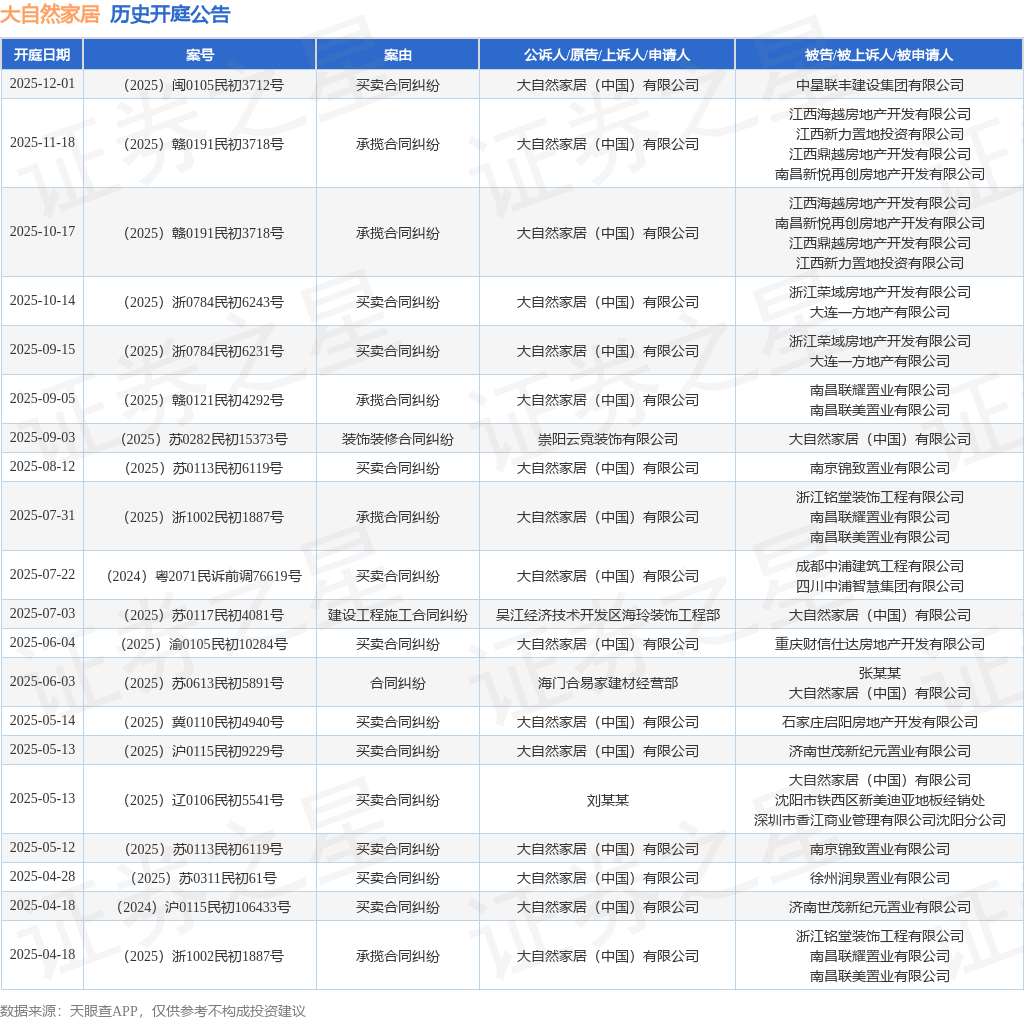Viewport: 1024px width, 1020px height.
Task: Click defendant 徐州润泉置业有限公司
Action: click(880, 878)
